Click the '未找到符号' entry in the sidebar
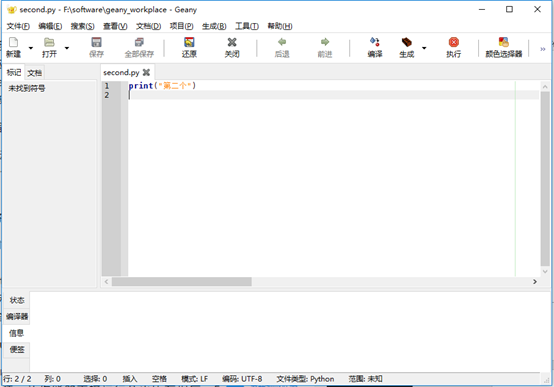Viewport: 554px width, 387px height. coord(27,88)
